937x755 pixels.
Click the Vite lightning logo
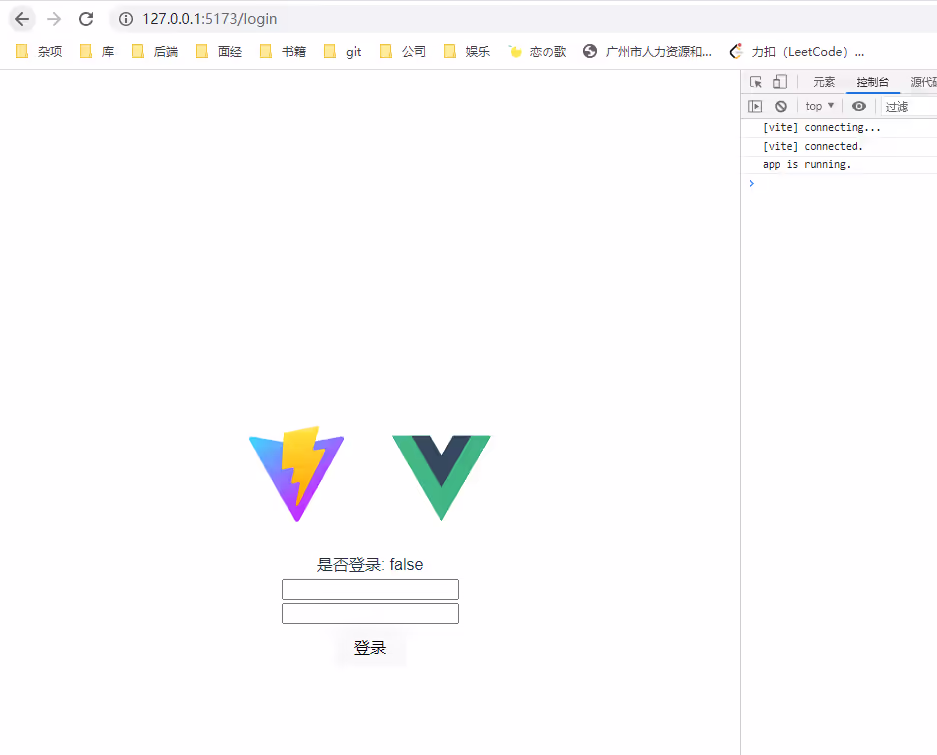pyautogui.click(x=296, y=473)
